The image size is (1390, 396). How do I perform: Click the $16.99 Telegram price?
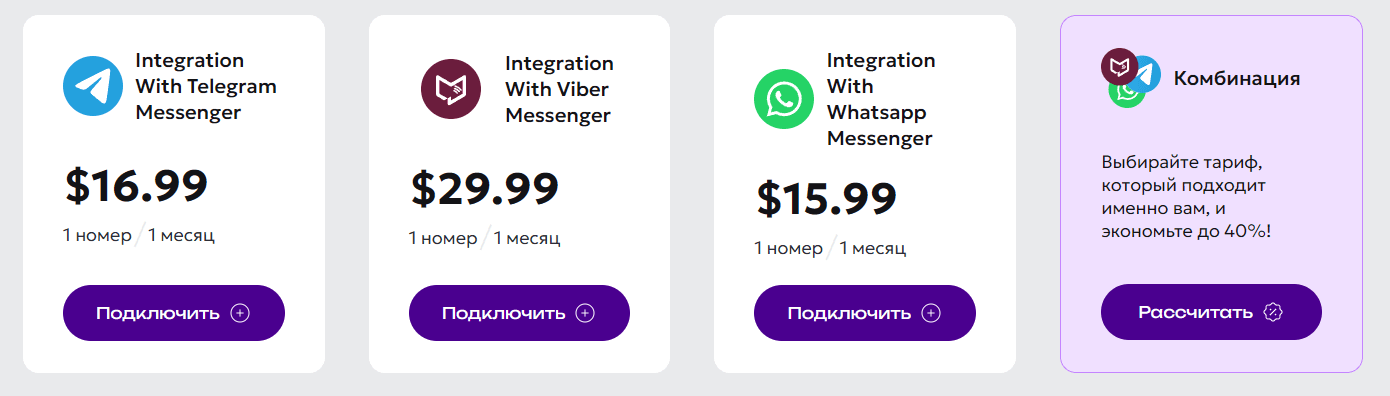[x=136, y=185]
